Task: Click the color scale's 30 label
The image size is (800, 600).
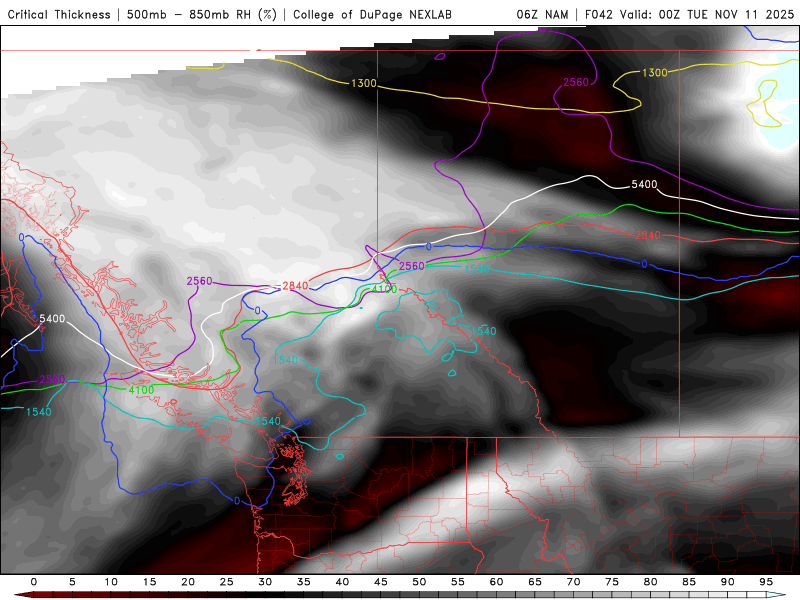Action: pyautogui.click(x=265, y=582)
